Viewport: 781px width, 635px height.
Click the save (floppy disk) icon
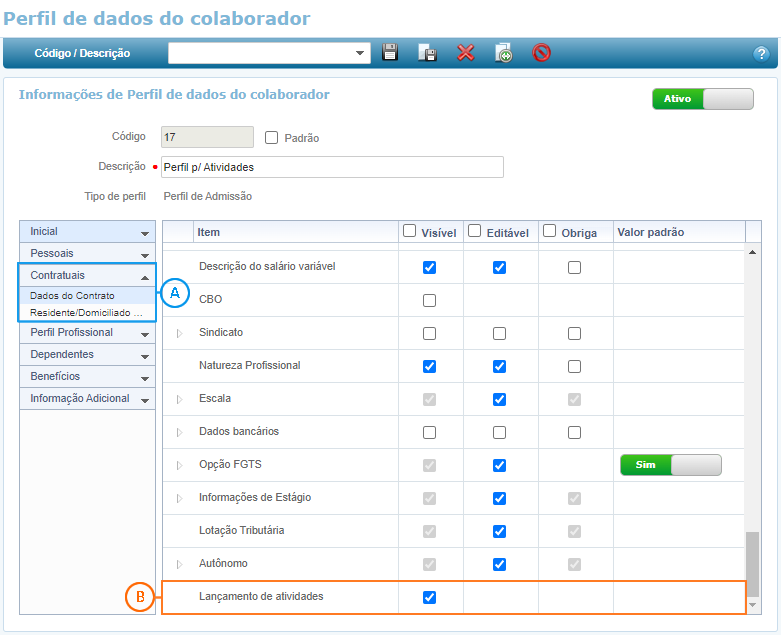(390, 53)
